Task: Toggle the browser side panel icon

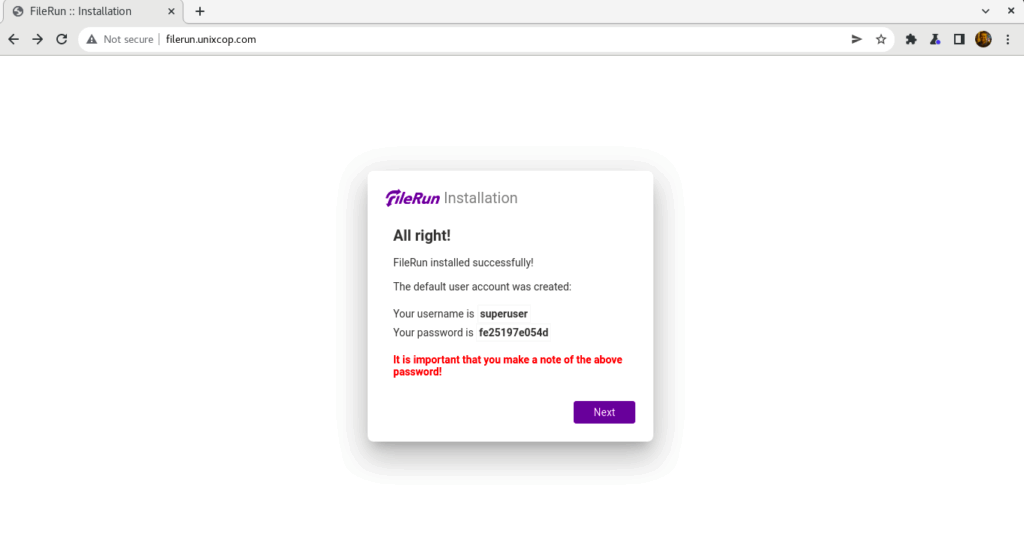Action: (x=959, y=39)
